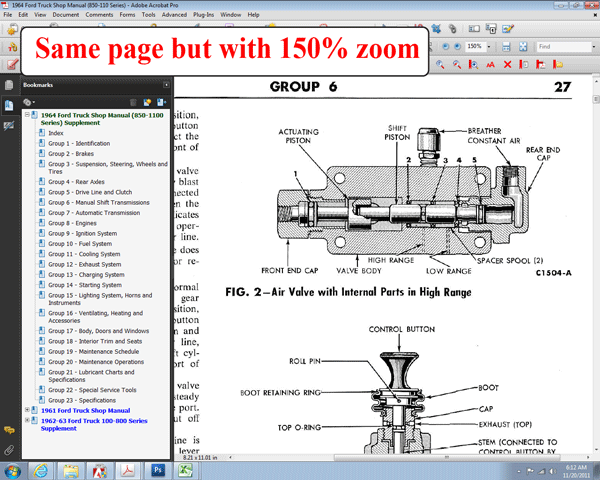Open Group 4 - Rear Axles bookmark
The height and width of the screenshot is (480, 600).
[x=77, y=182]
